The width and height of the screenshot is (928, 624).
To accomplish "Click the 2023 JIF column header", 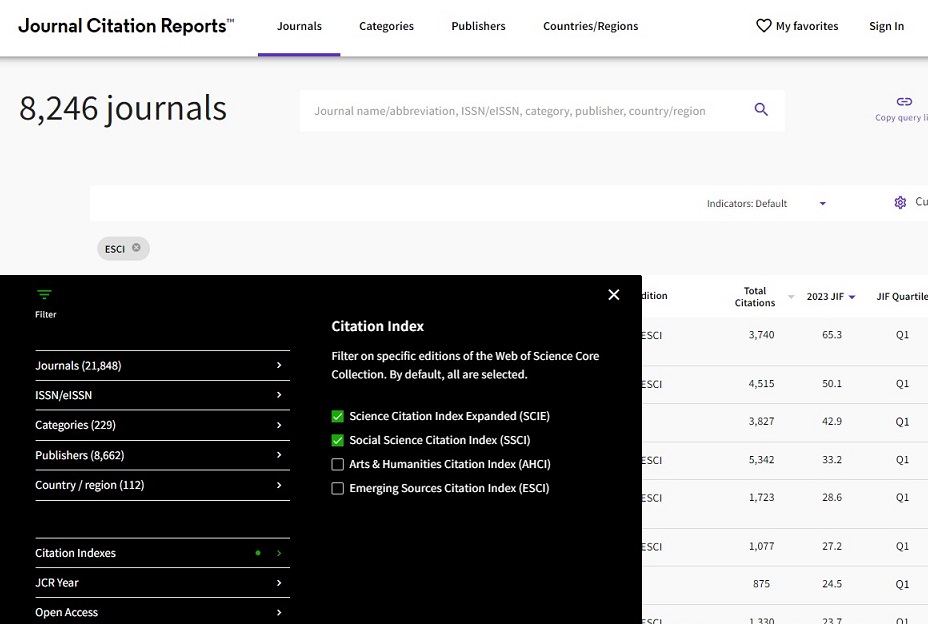I will pyautogui.click(x=824, y=297).
